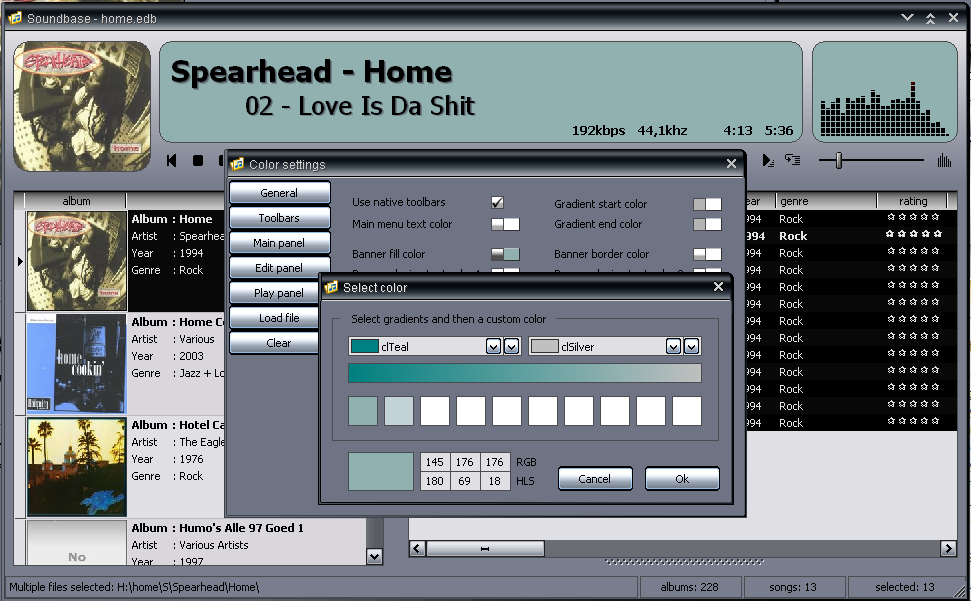Select the last white custom swatch

(687, 411)
